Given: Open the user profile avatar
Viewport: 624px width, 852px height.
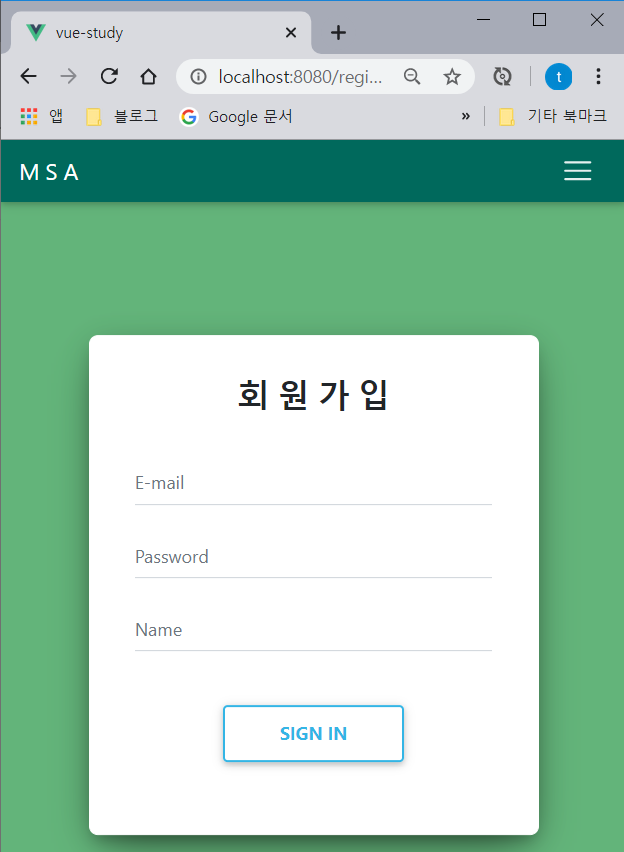Looking at the screenshot, I should click(x=558, y=77).
